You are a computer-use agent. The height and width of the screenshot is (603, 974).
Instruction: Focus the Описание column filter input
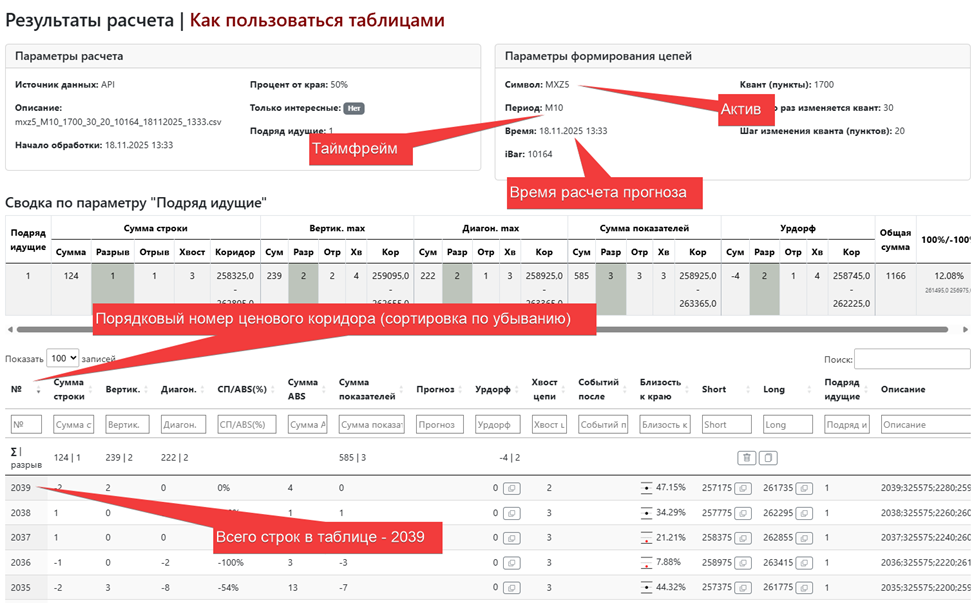[922, 425]
